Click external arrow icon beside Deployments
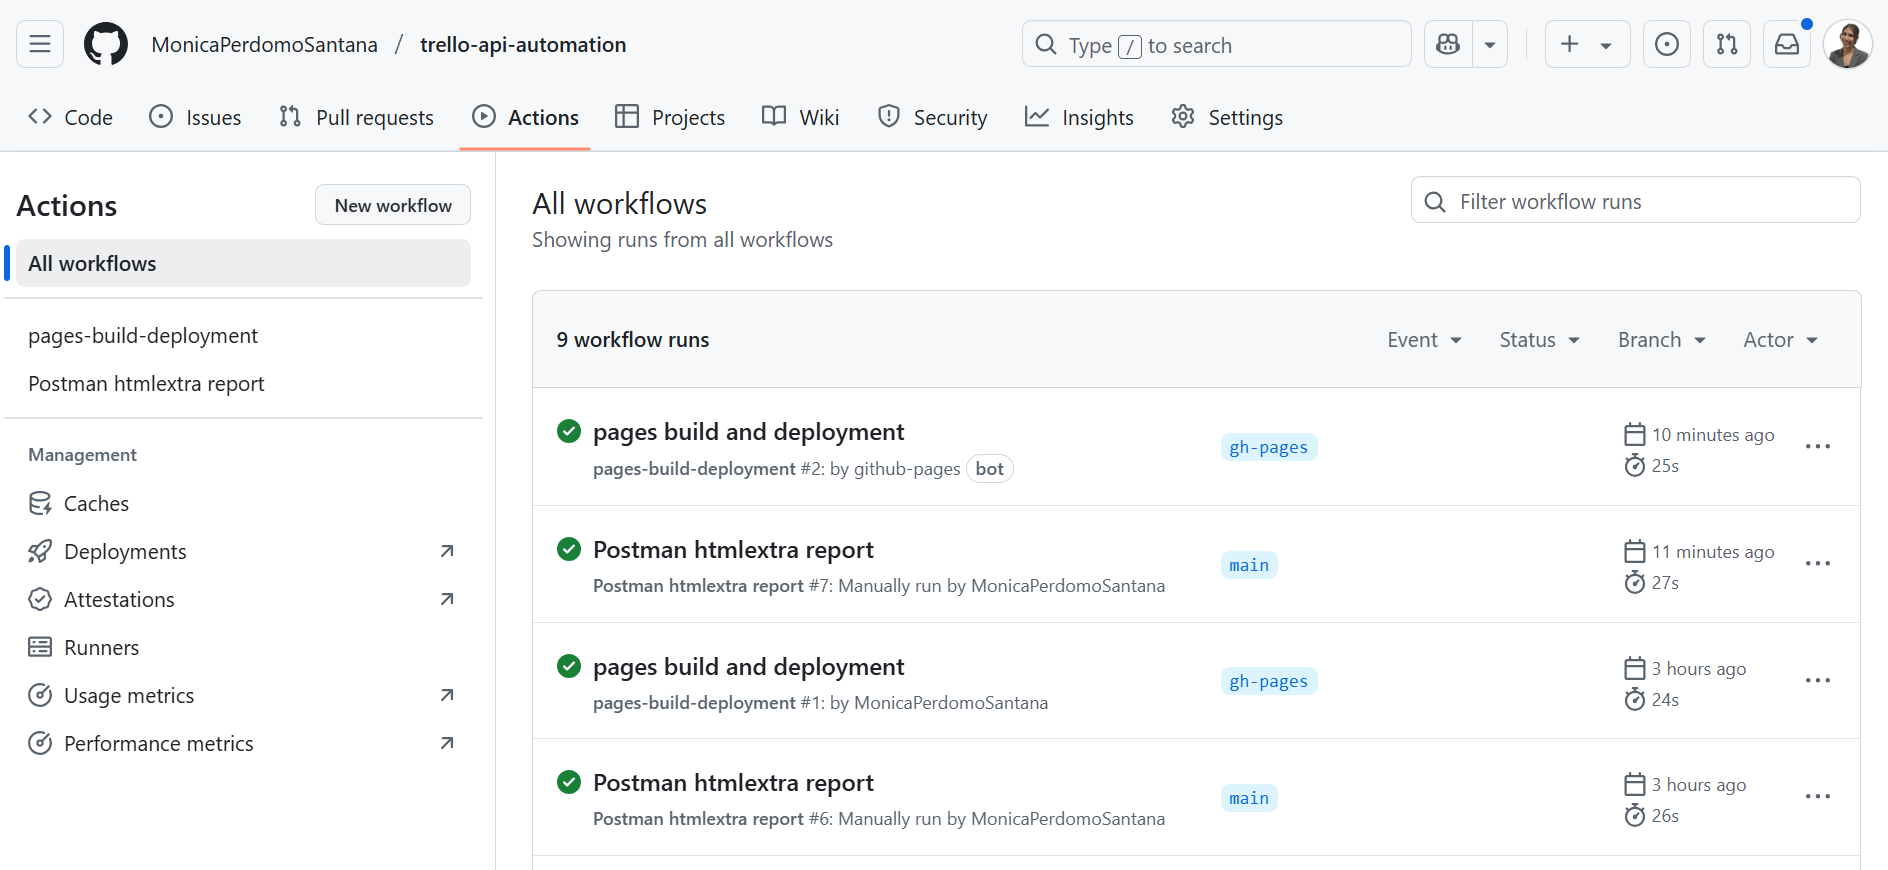Screen dimensions: 1888x870 pos(447,551)
